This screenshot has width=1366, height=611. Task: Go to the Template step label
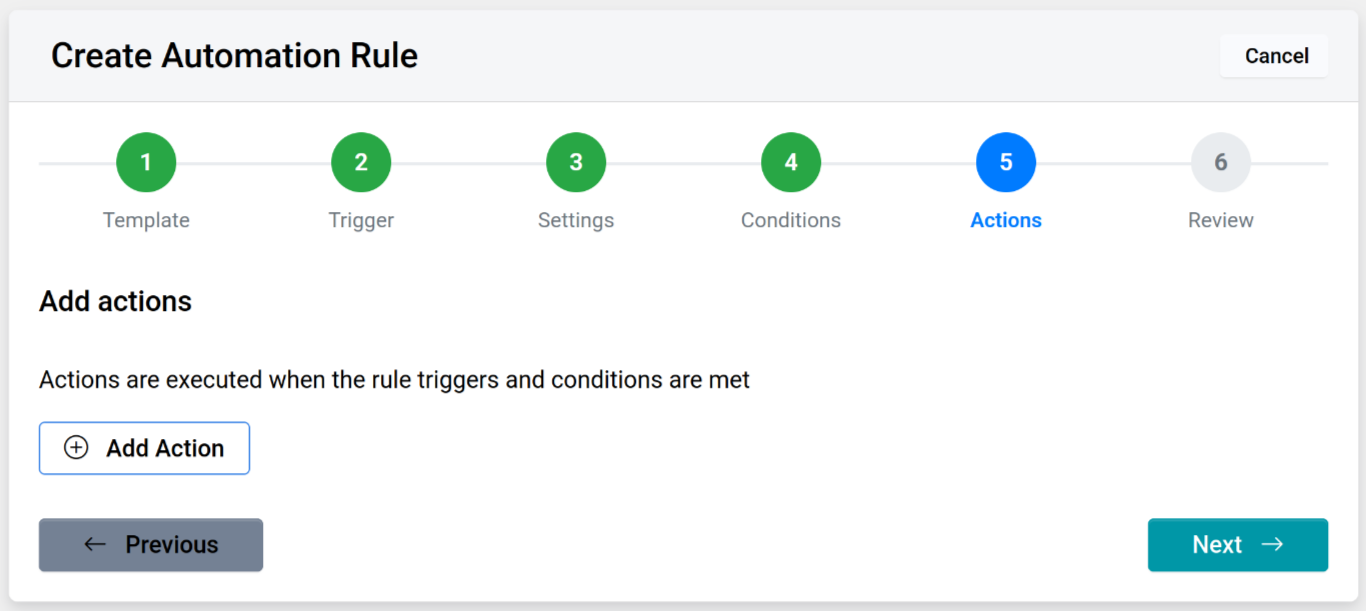(x=146, y=220)
